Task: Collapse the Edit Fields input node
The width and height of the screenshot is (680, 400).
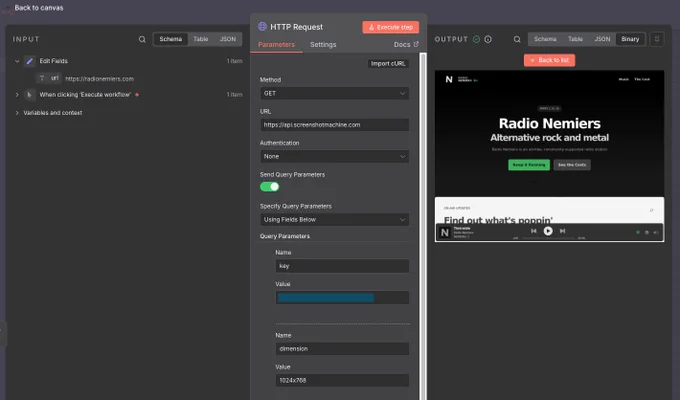Action: click(x=17, y=61)
